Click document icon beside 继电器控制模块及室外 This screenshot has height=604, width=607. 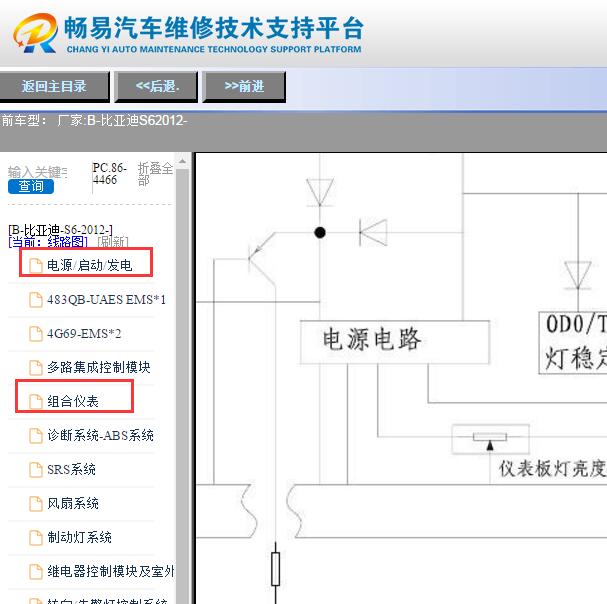[x=36, y=571]
